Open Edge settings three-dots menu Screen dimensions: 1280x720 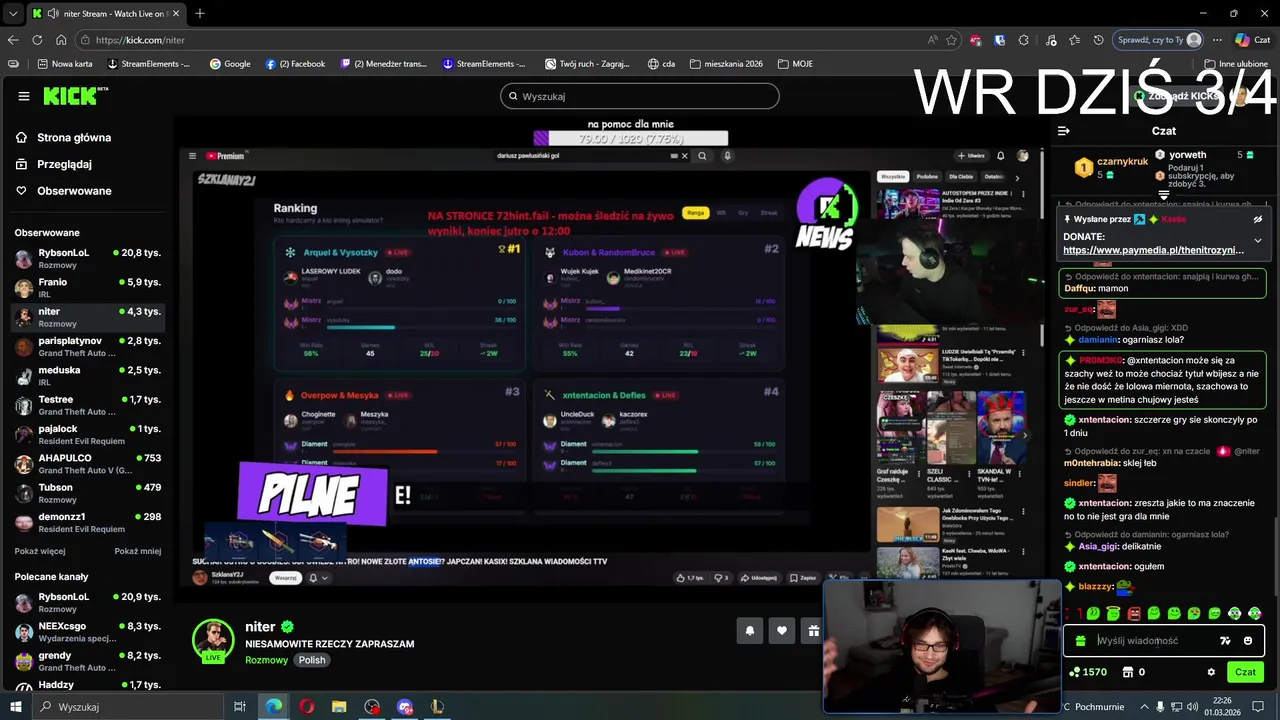click(x=1217, y=40)
